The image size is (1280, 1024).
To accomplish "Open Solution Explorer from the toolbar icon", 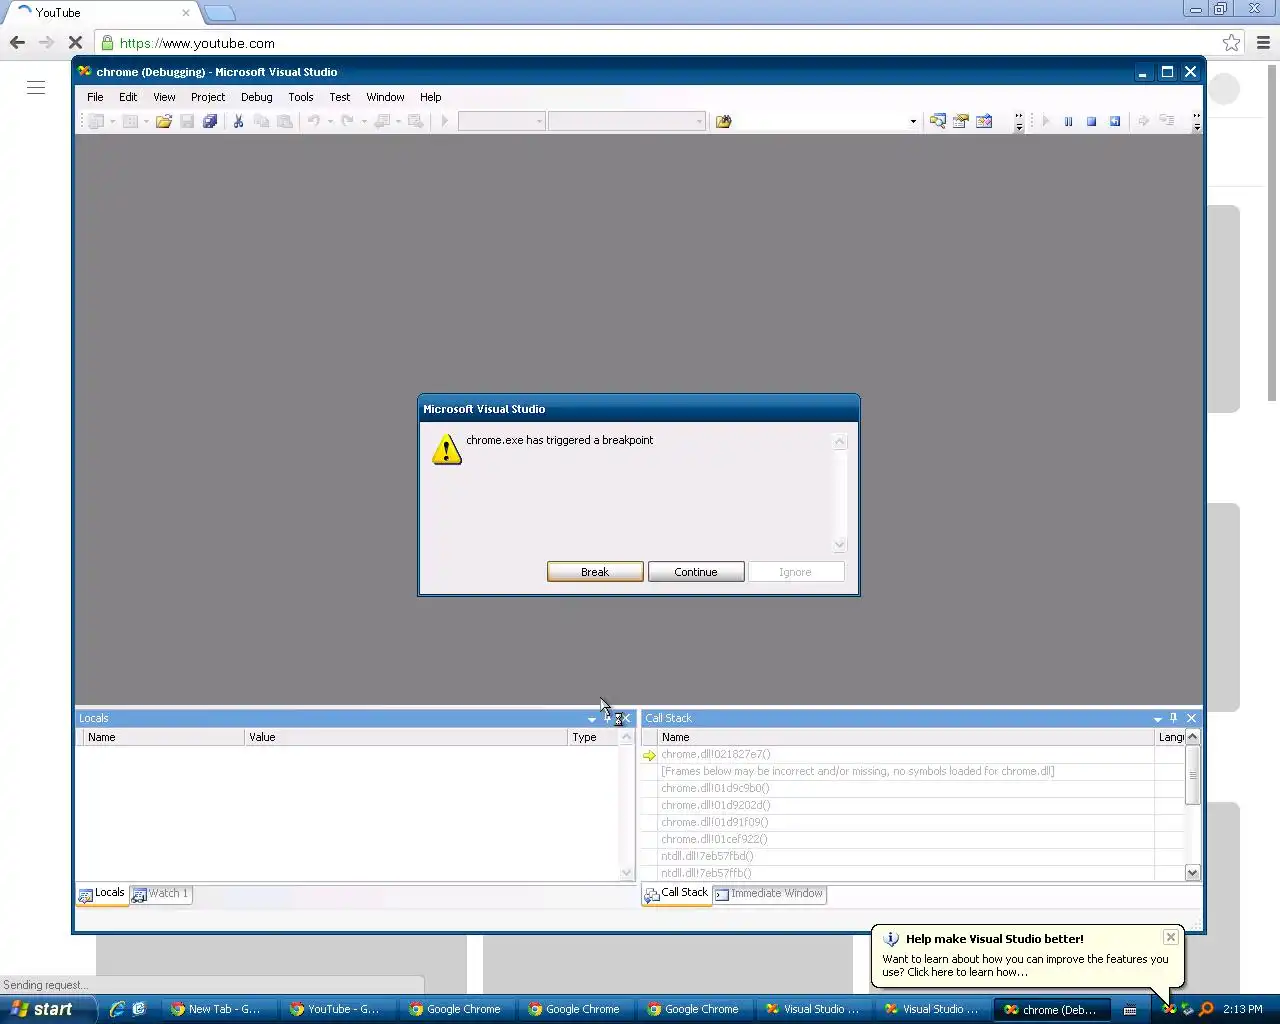I will click(x=938, y=121).
